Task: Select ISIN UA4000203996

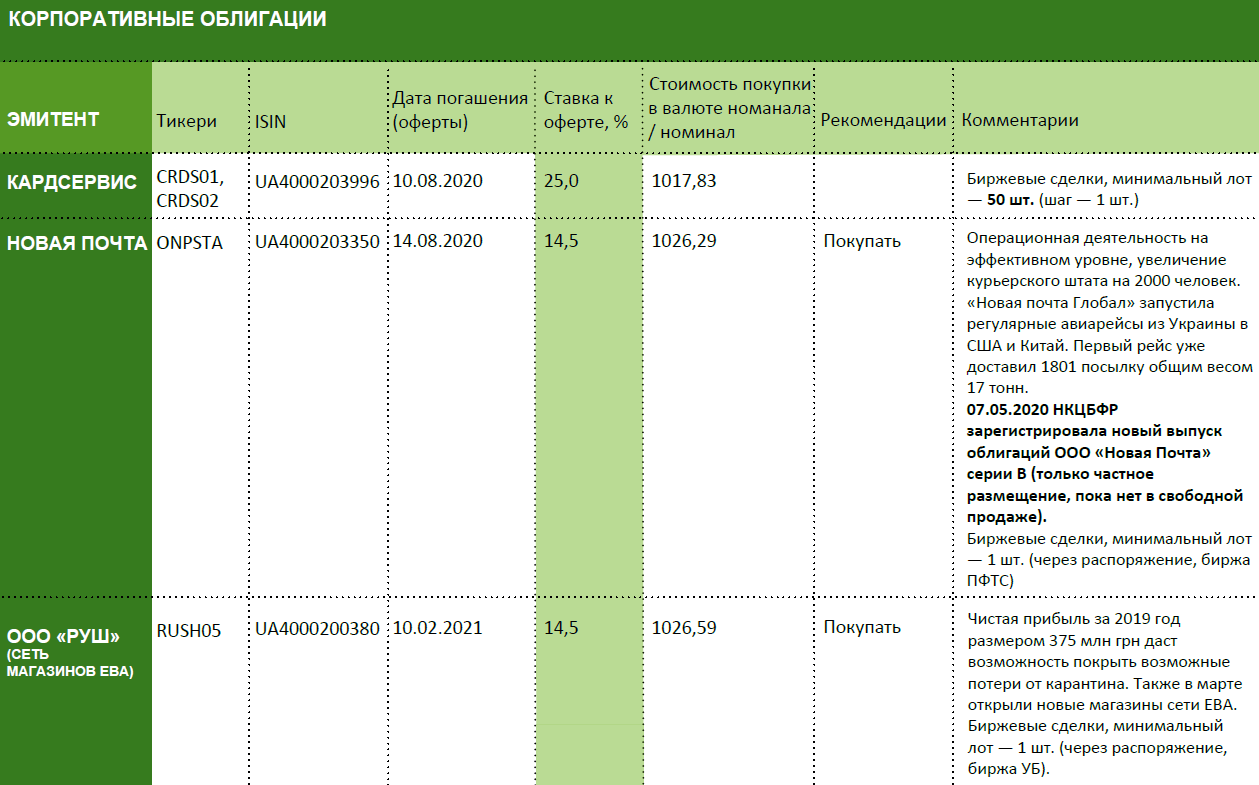Action: click(317, 181)
